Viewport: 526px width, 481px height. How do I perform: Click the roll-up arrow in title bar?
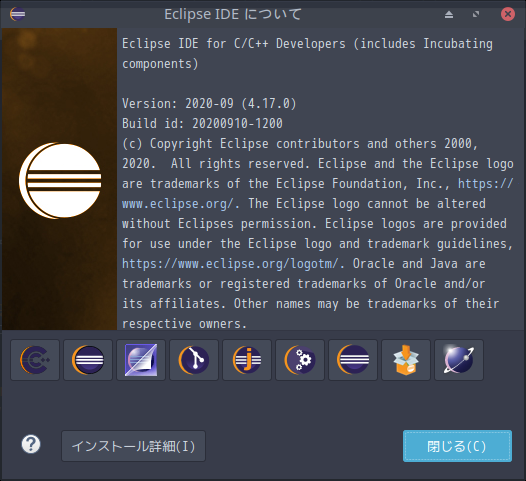click(449, 14)
